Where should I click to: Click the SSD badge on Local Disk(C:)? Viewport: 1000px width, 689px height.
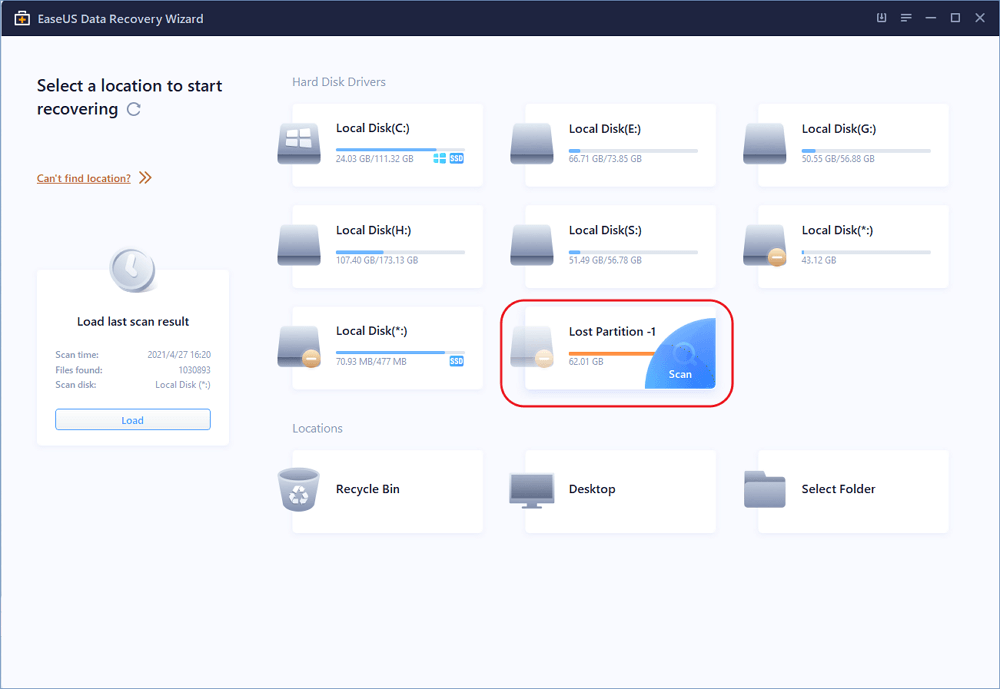pyautogui.click(x=457, y=158)
